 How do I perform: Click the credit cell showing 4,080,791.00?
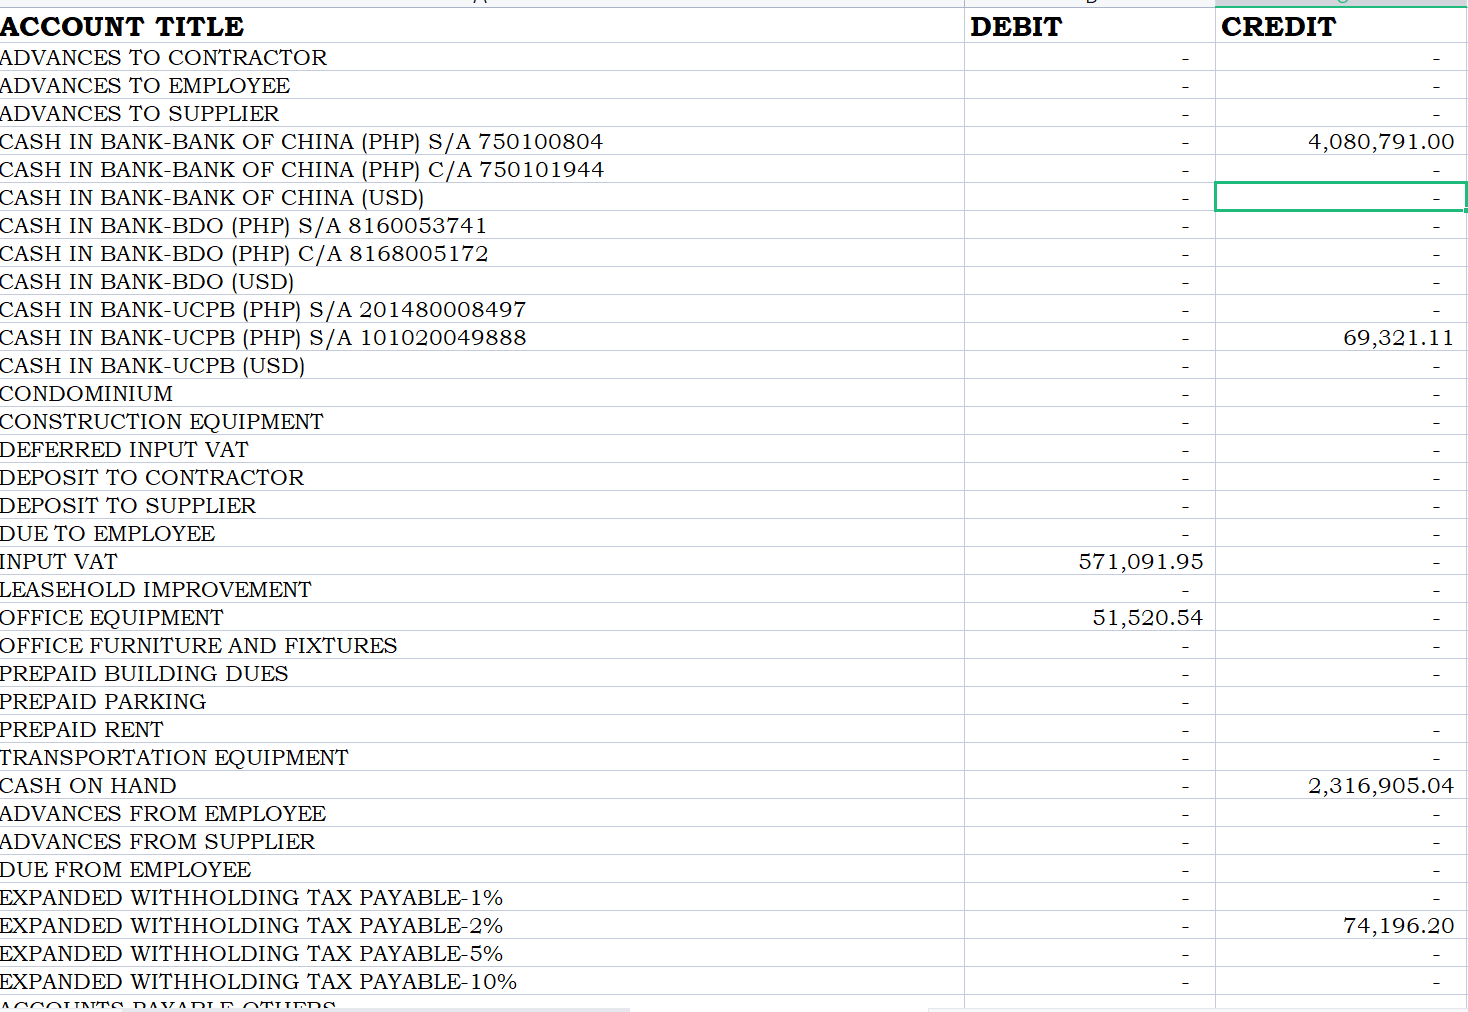(x=1341, y=141)
